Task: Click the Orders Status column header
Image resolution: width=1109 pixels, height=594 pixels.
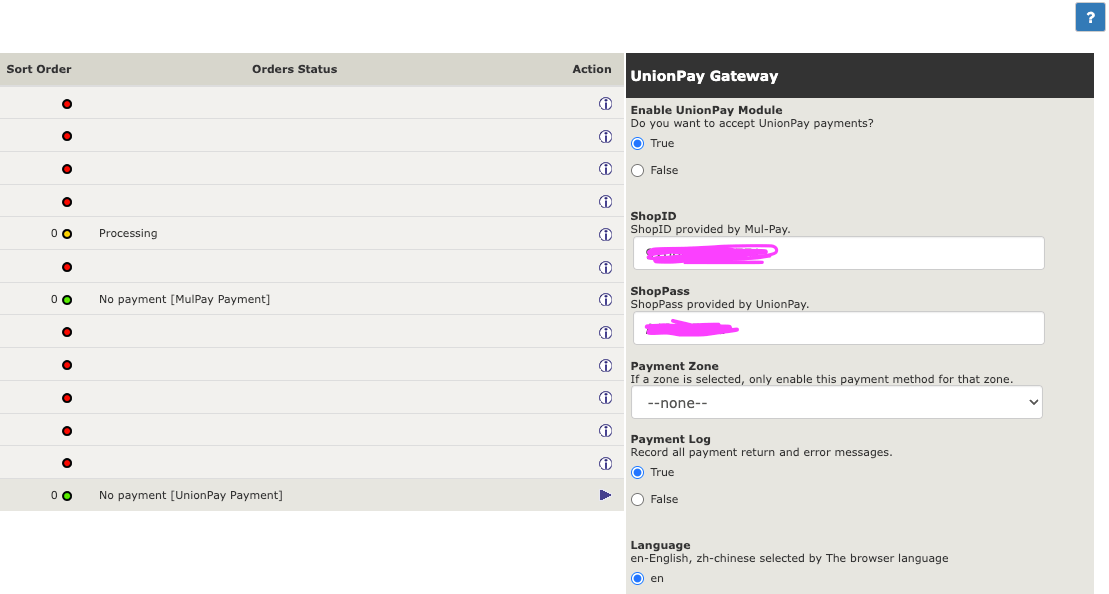Action: click(294, 69)
